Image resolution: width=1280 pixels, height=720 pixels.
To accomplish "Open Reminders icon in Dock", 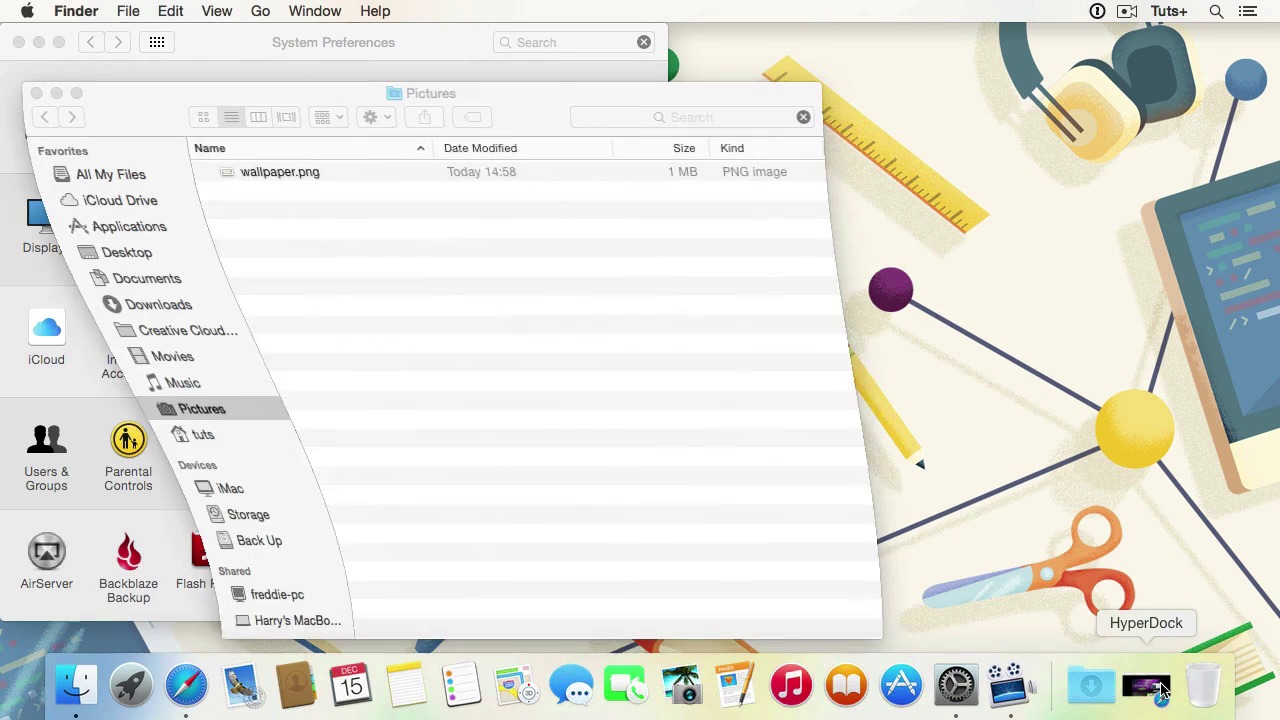I will click(461, 686).
